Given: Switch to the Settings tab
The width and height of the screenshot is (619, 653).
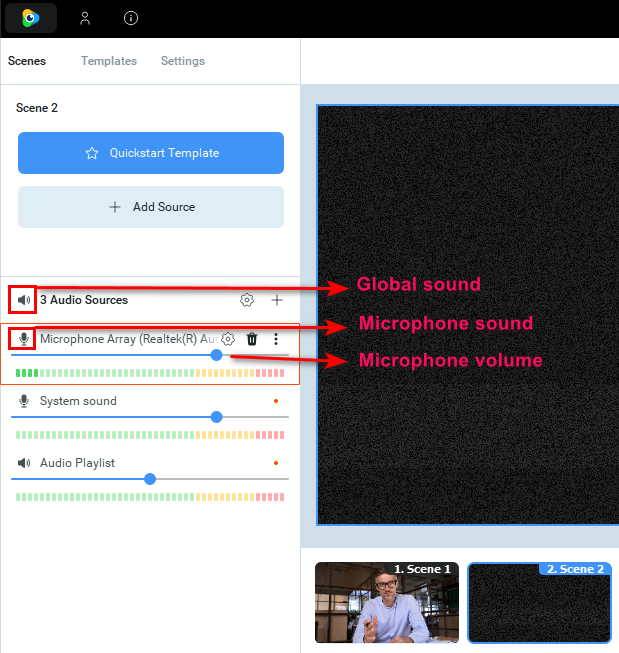Looking at the screenshot, I should pyautogui.click(x=182, y=61).
